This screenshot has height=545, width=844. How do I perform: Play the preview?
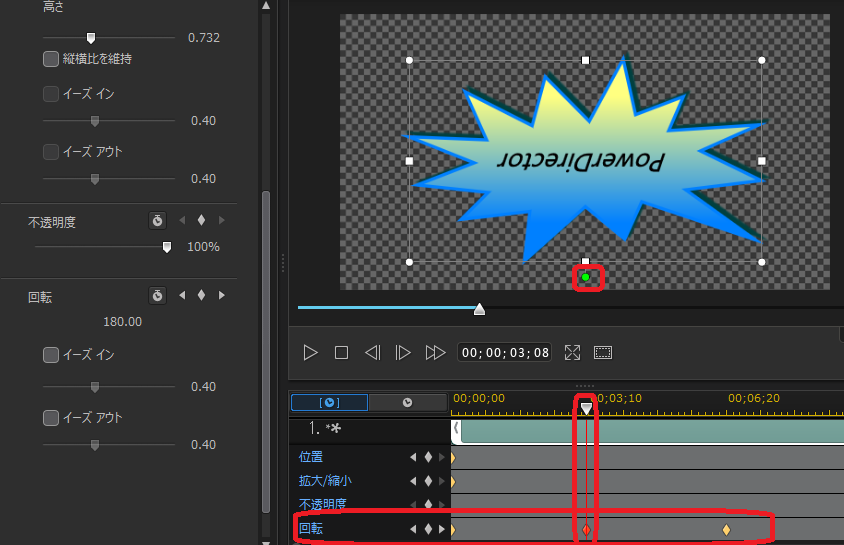(x=310, y=353)
